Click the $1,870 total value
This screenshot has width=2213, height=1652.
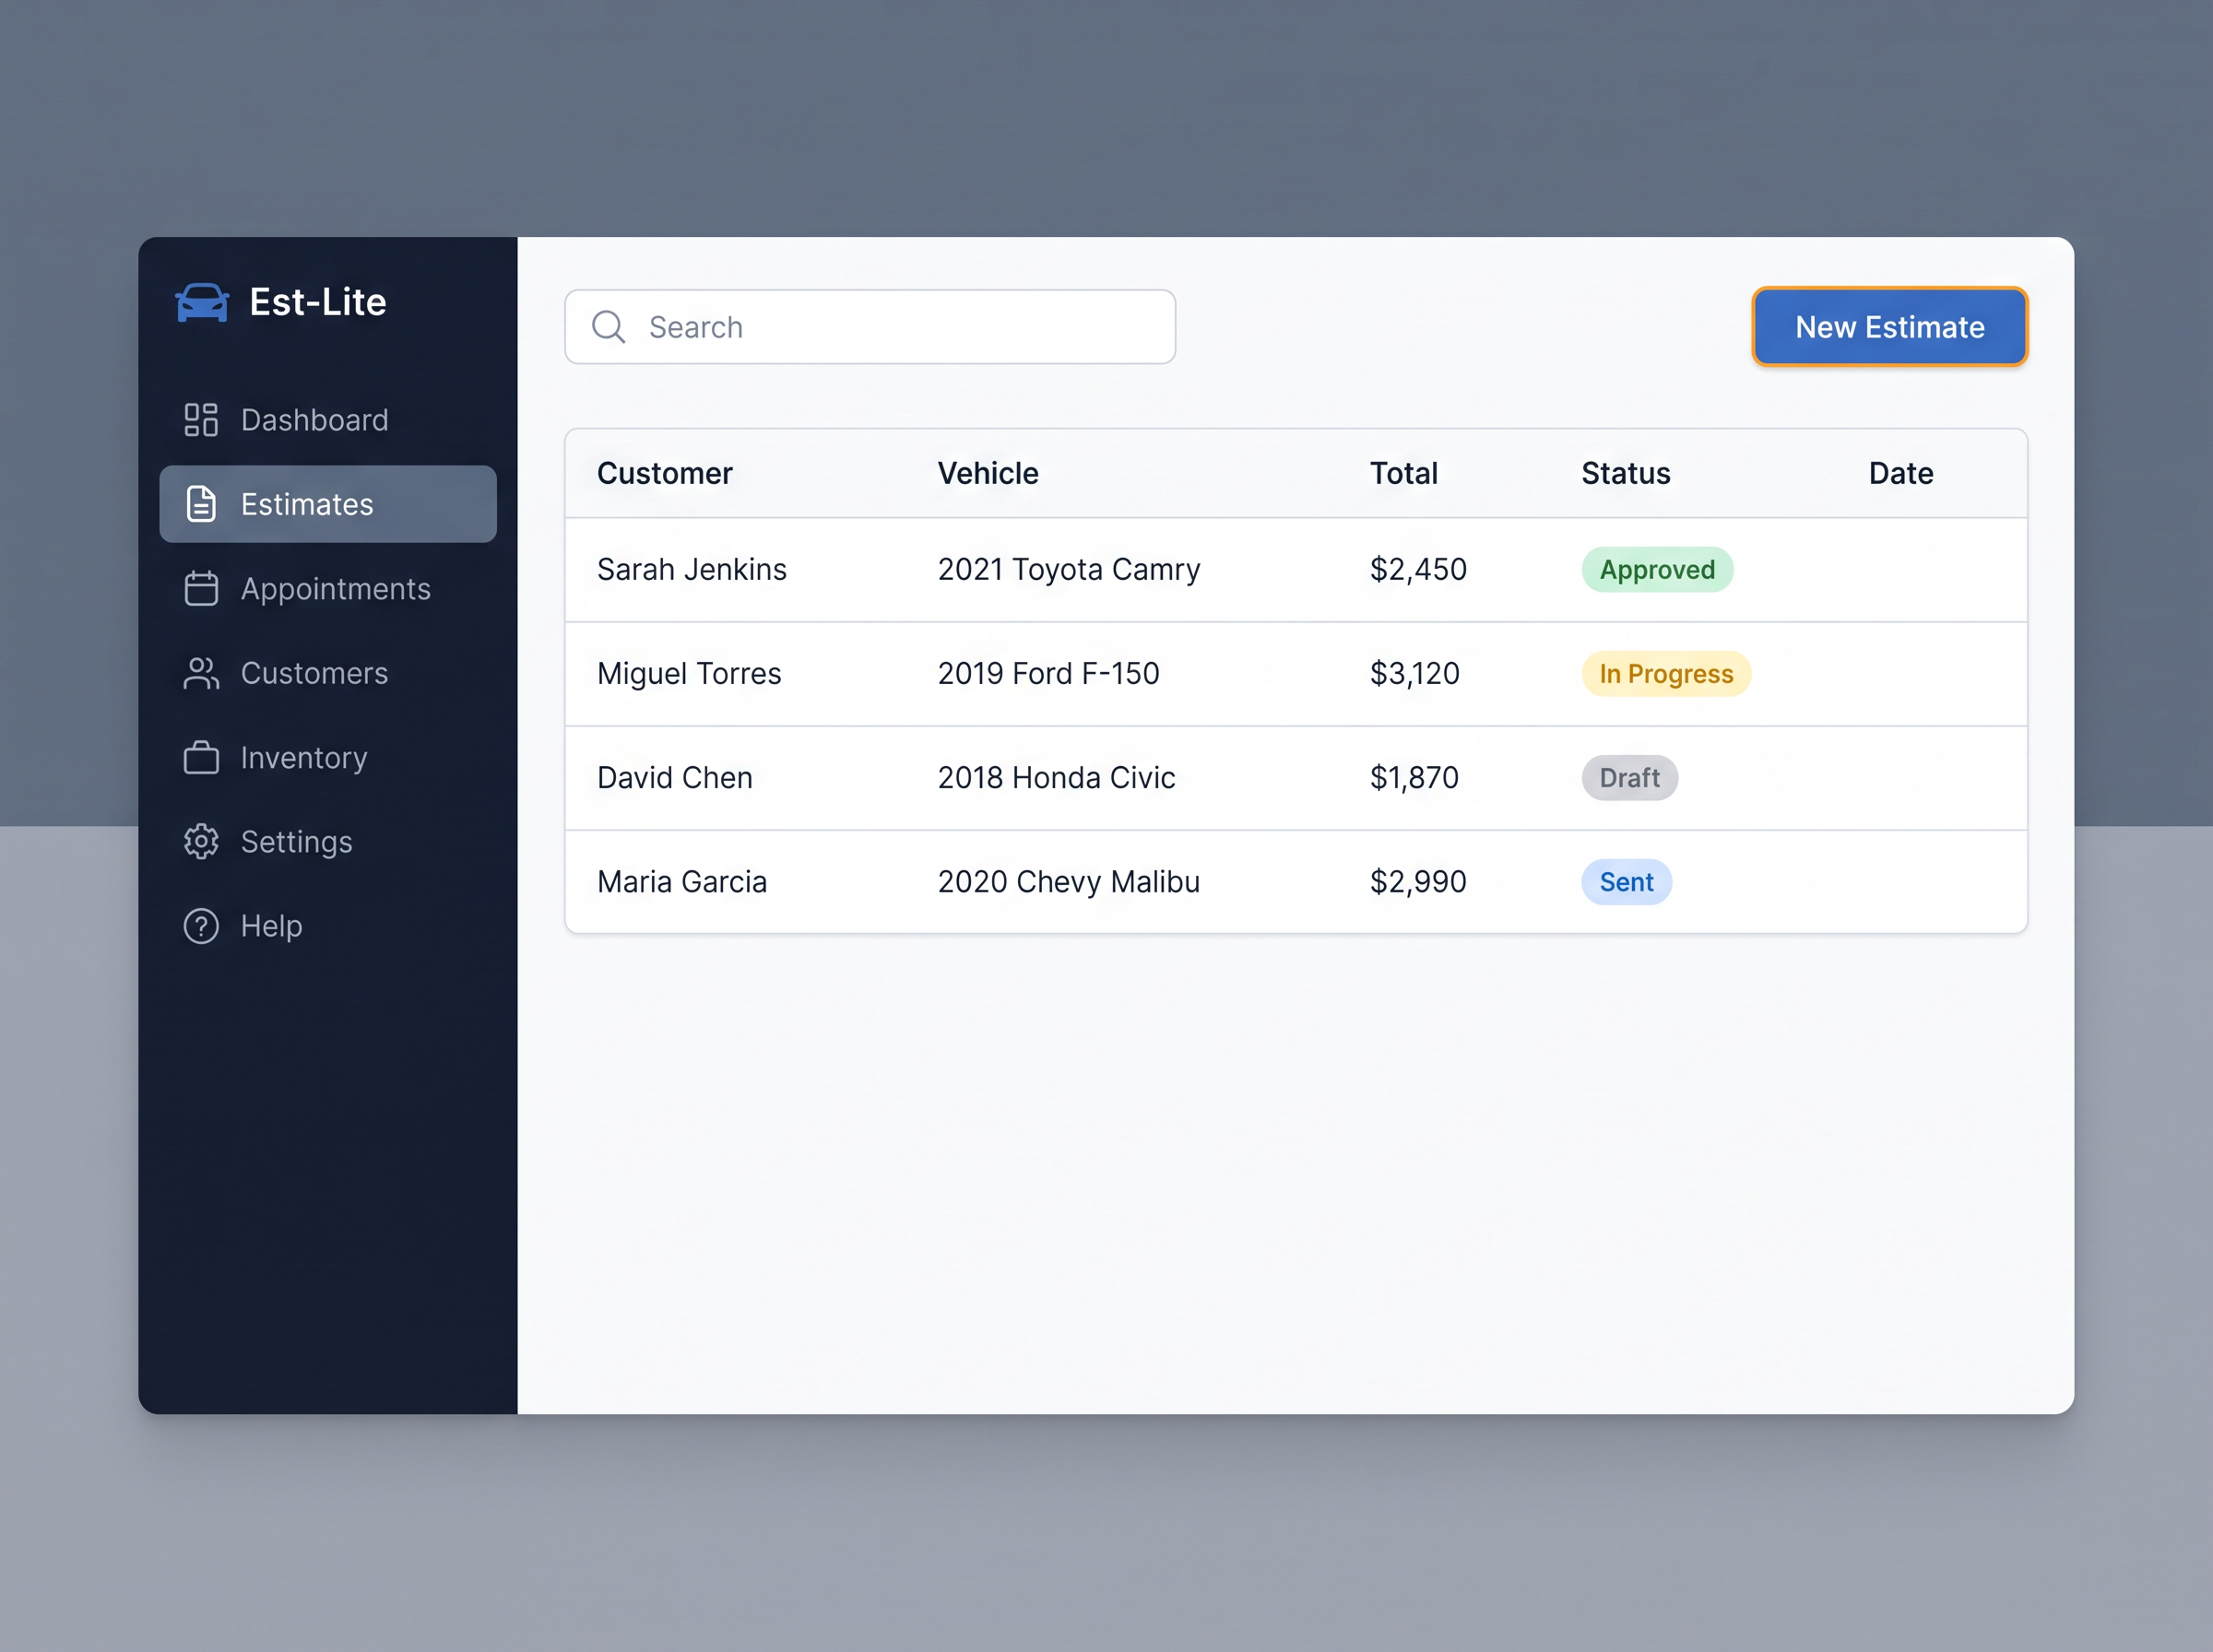click(x=1414, y=777)
